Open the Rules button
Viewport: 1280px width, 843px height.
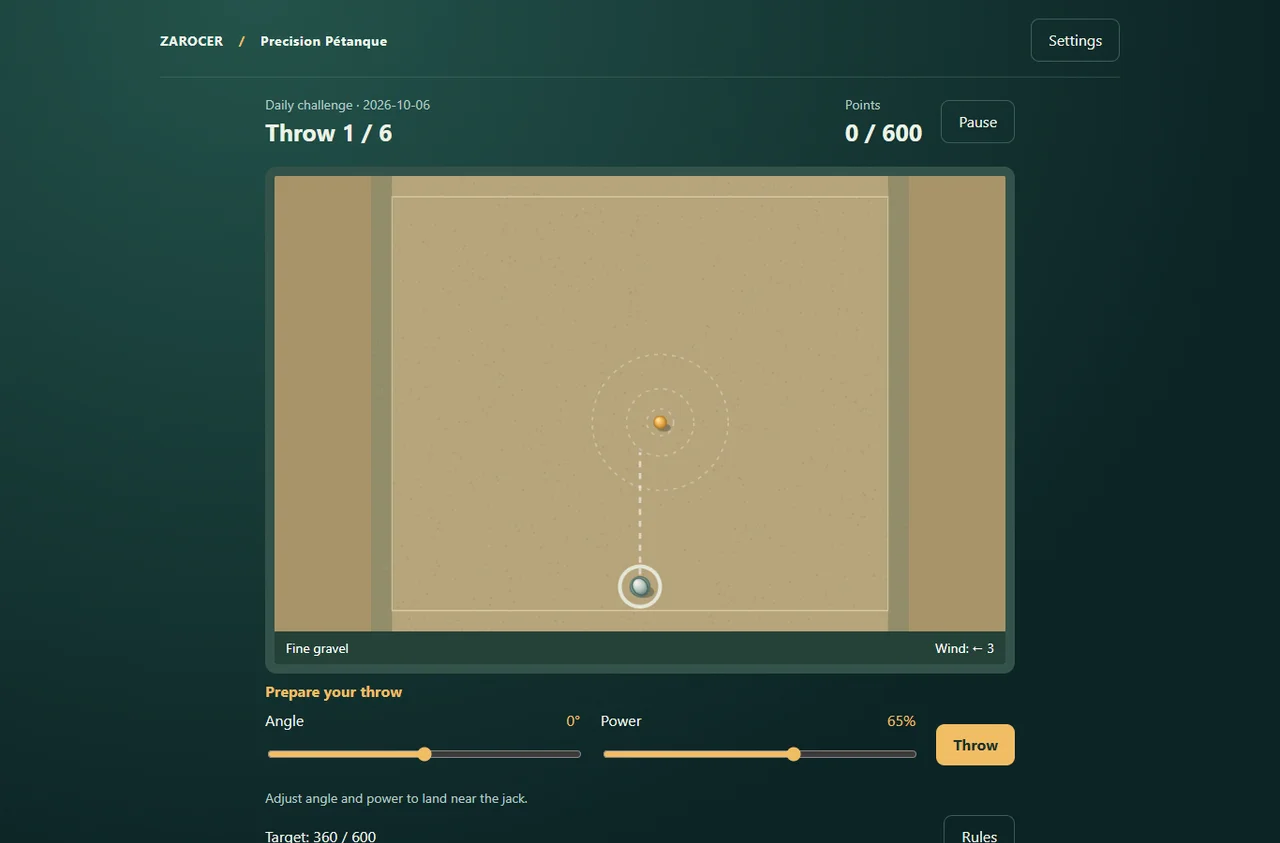[979, 832]
